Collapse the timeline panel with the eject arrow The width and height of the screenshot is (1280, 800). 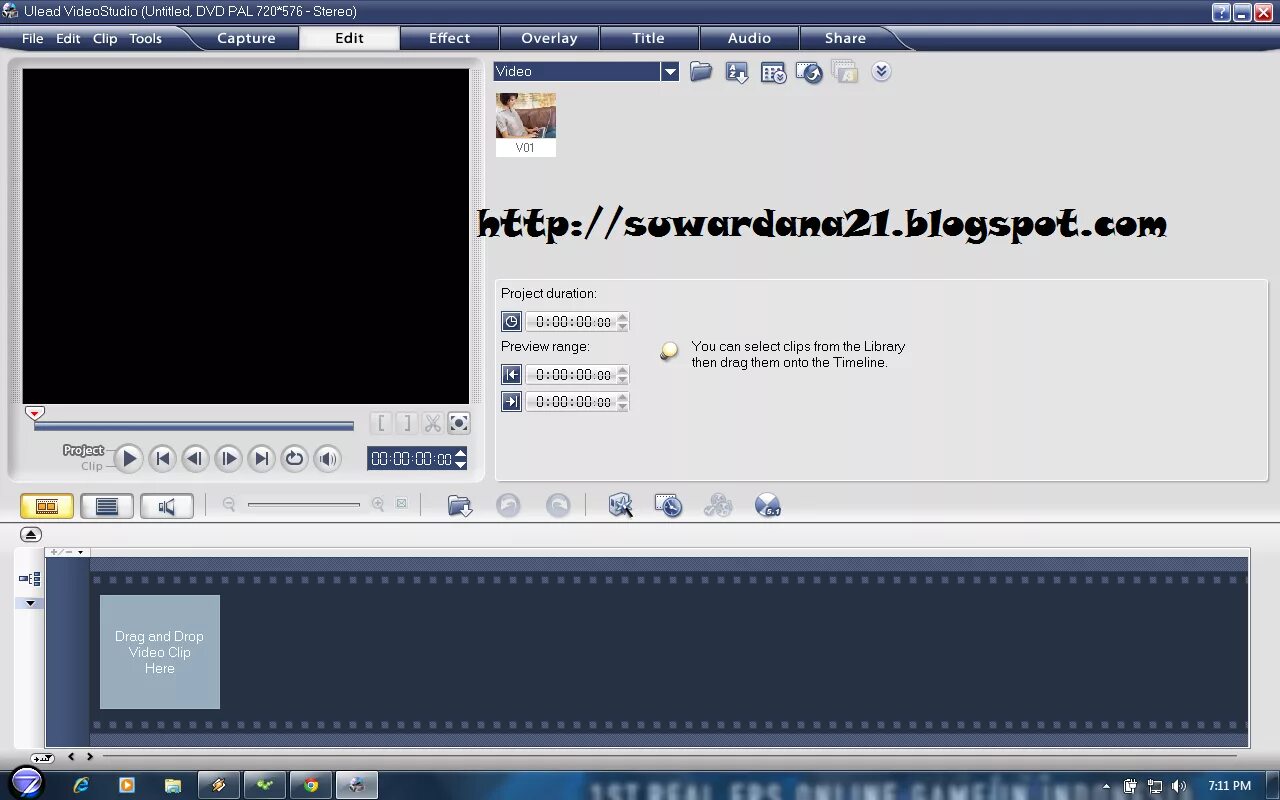(30, 535)
